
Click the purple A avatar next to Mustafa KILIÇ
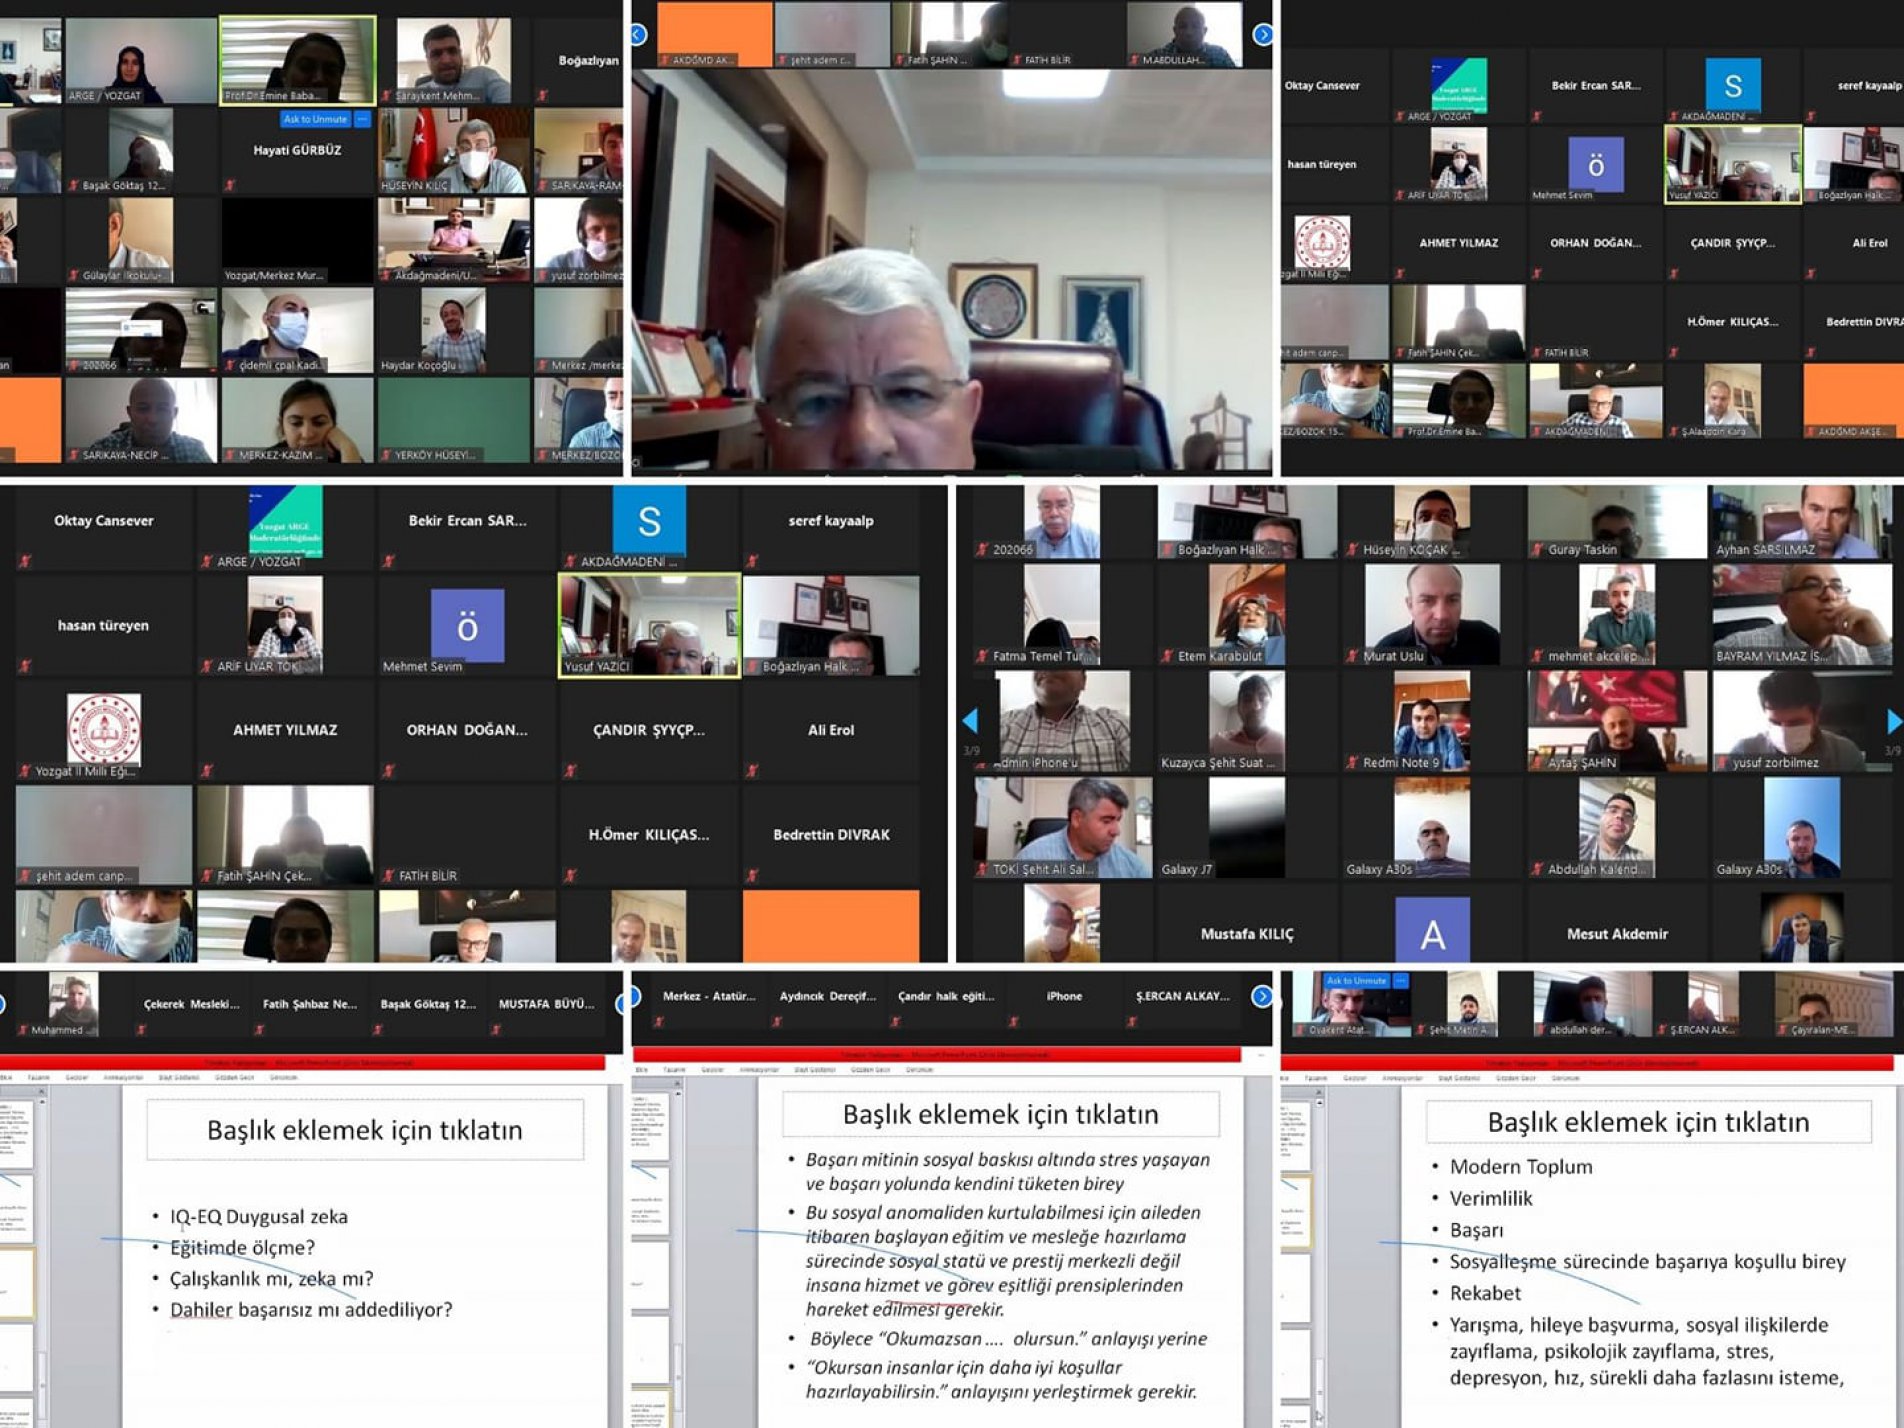(1432, 932)
